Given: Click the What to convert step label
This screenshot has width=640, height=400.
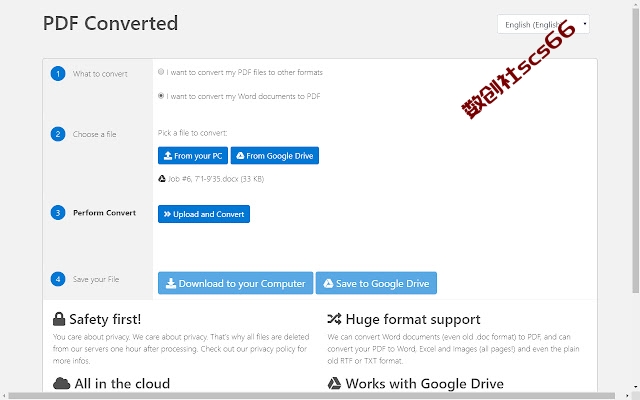Looking at the screenshot, I should pos(100,74).
